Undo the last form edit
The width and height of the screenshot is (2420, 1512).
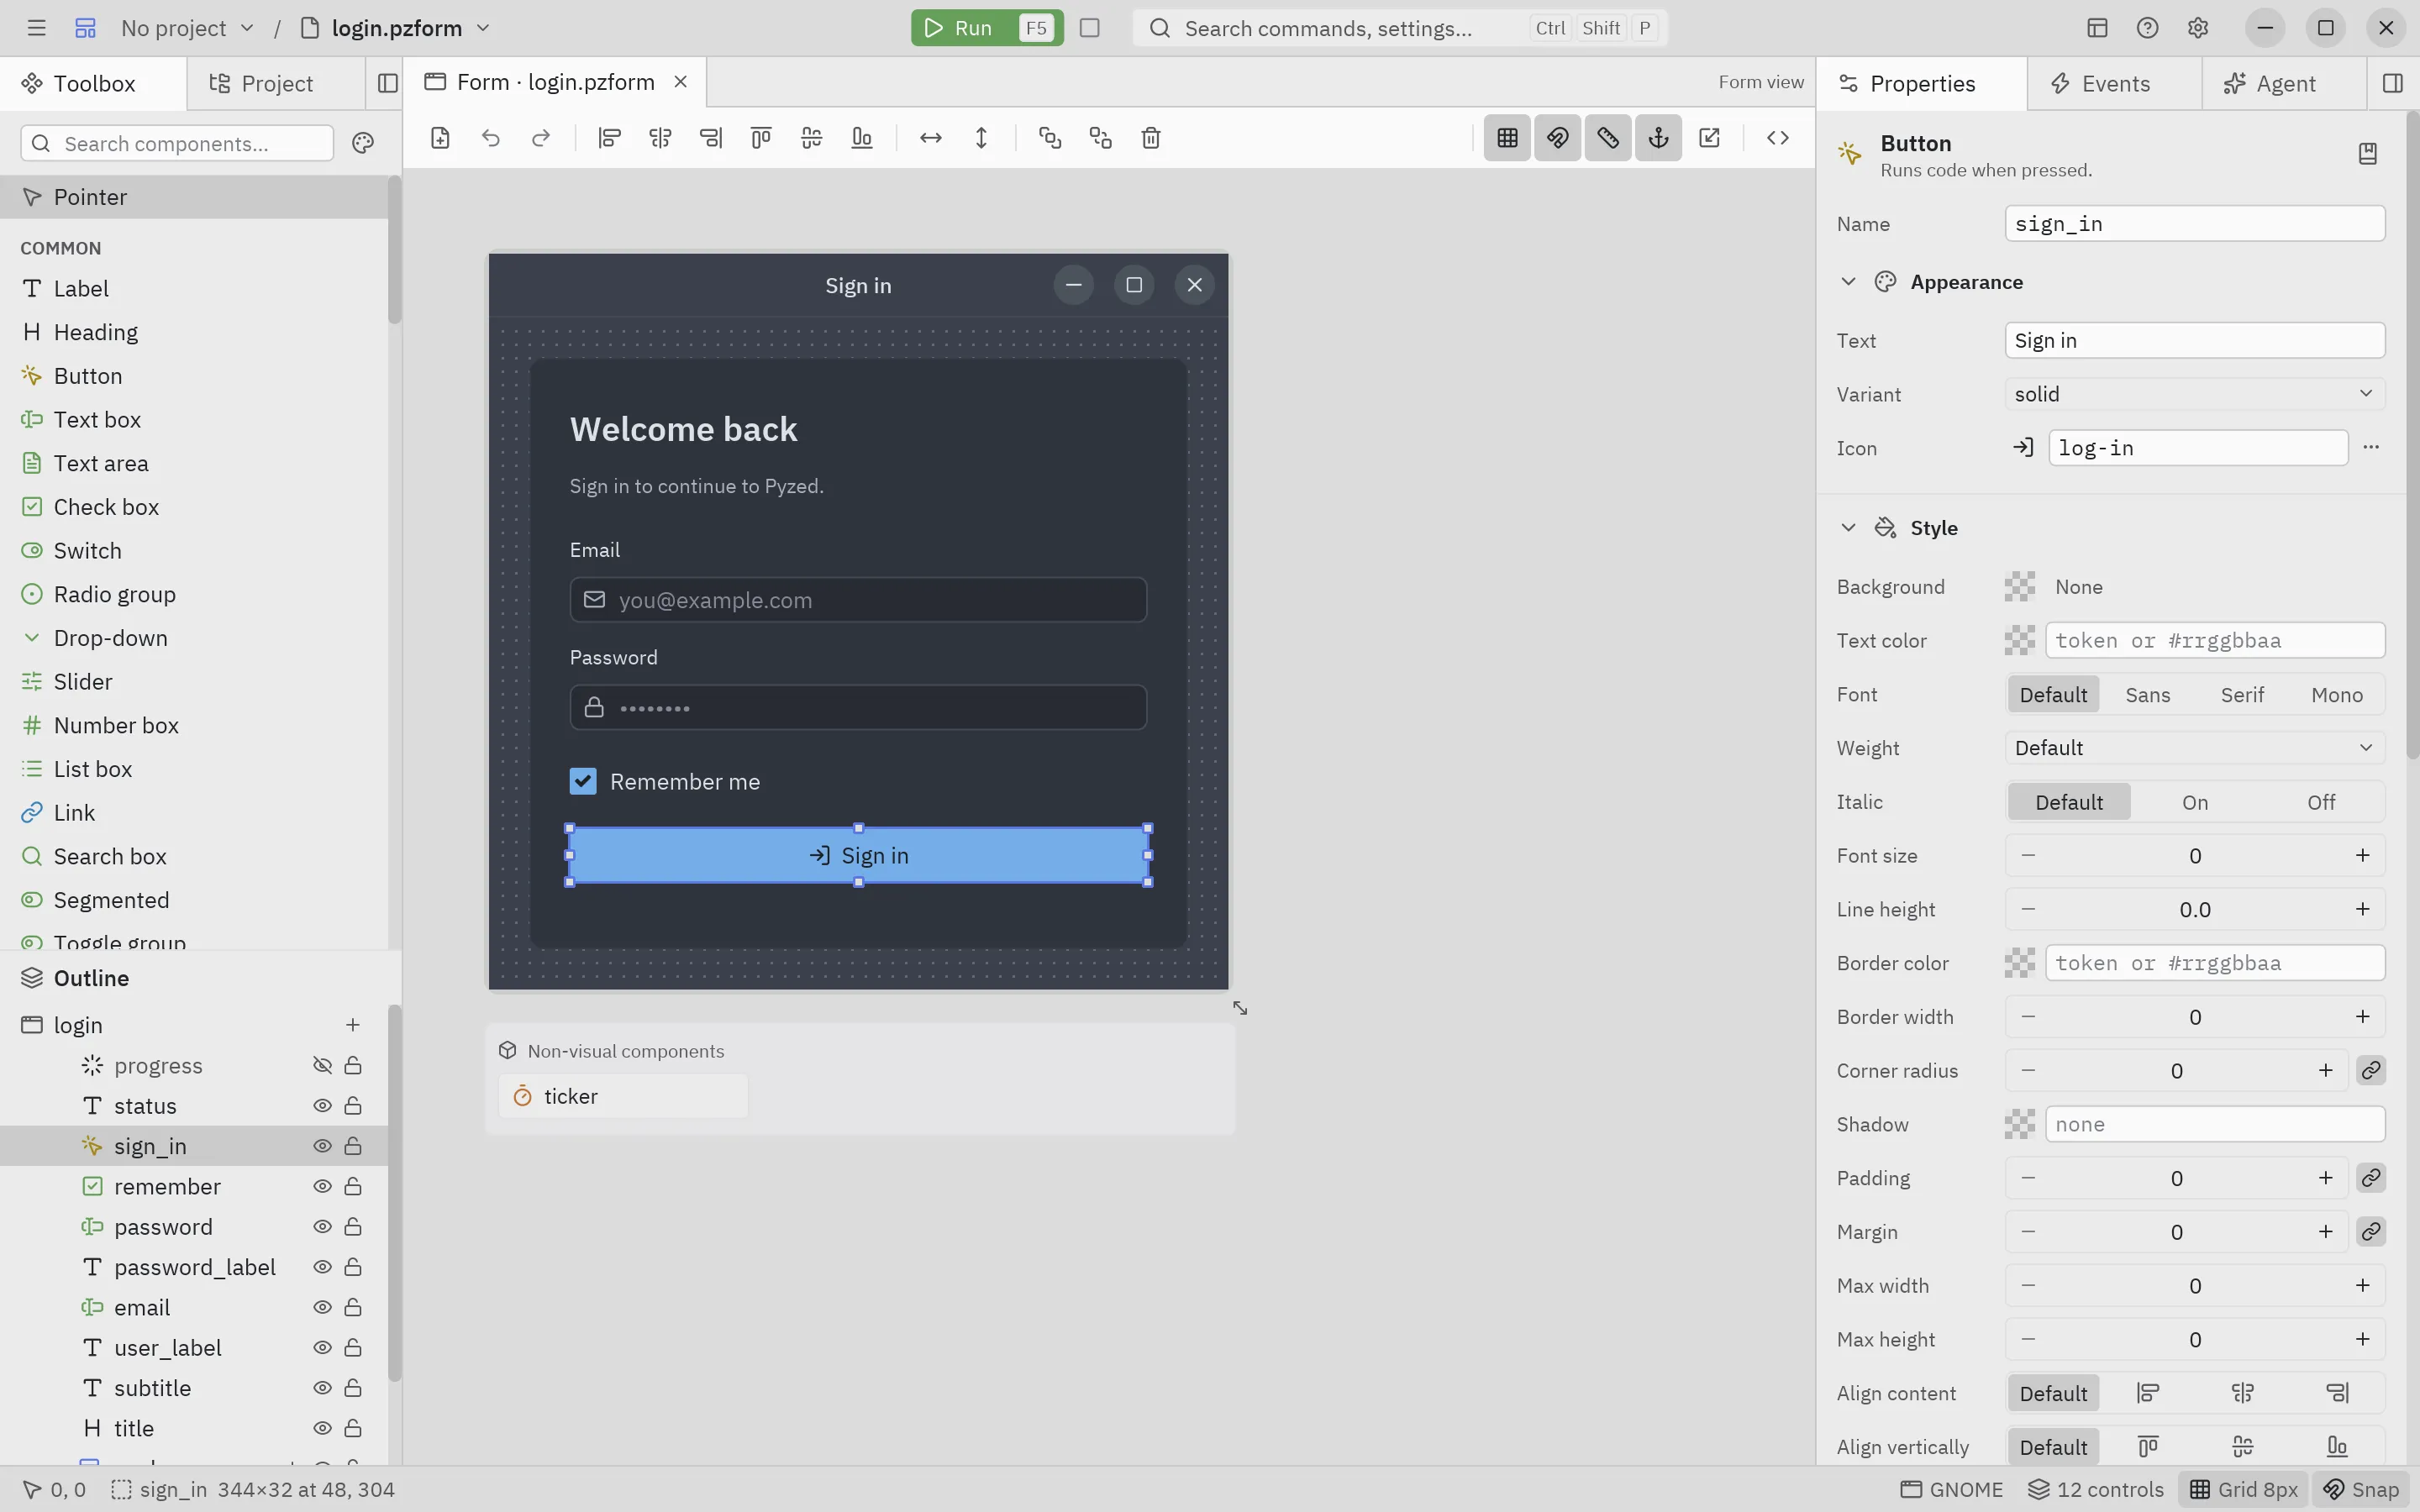[490, 138]
